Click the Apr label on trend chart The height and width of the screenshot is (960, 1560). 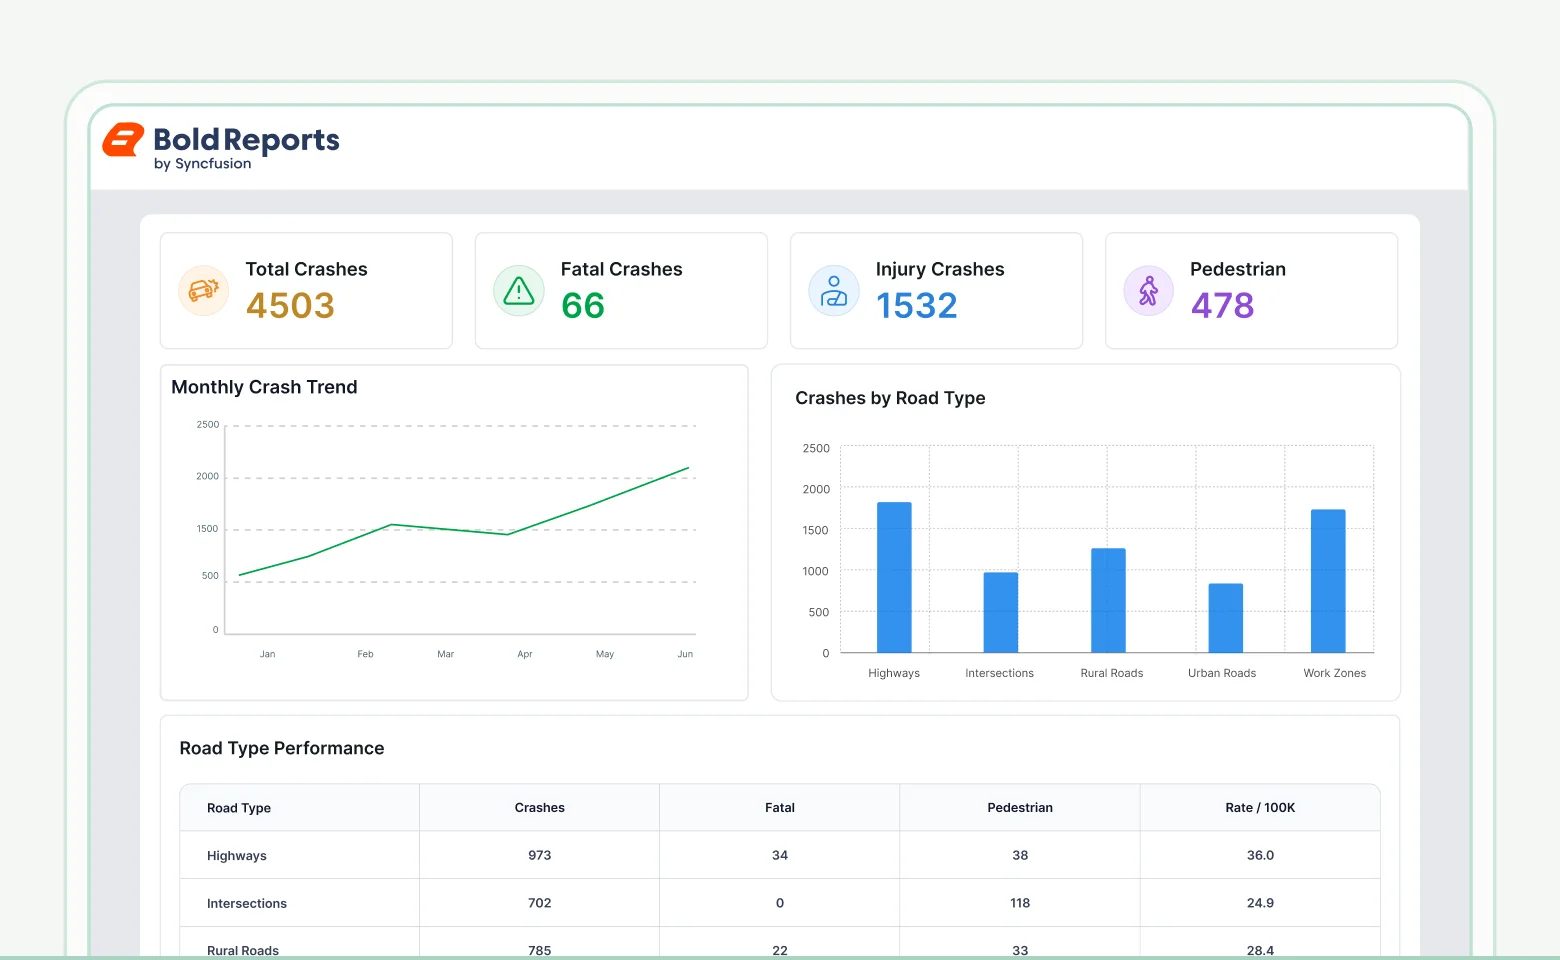pos(525,654)
